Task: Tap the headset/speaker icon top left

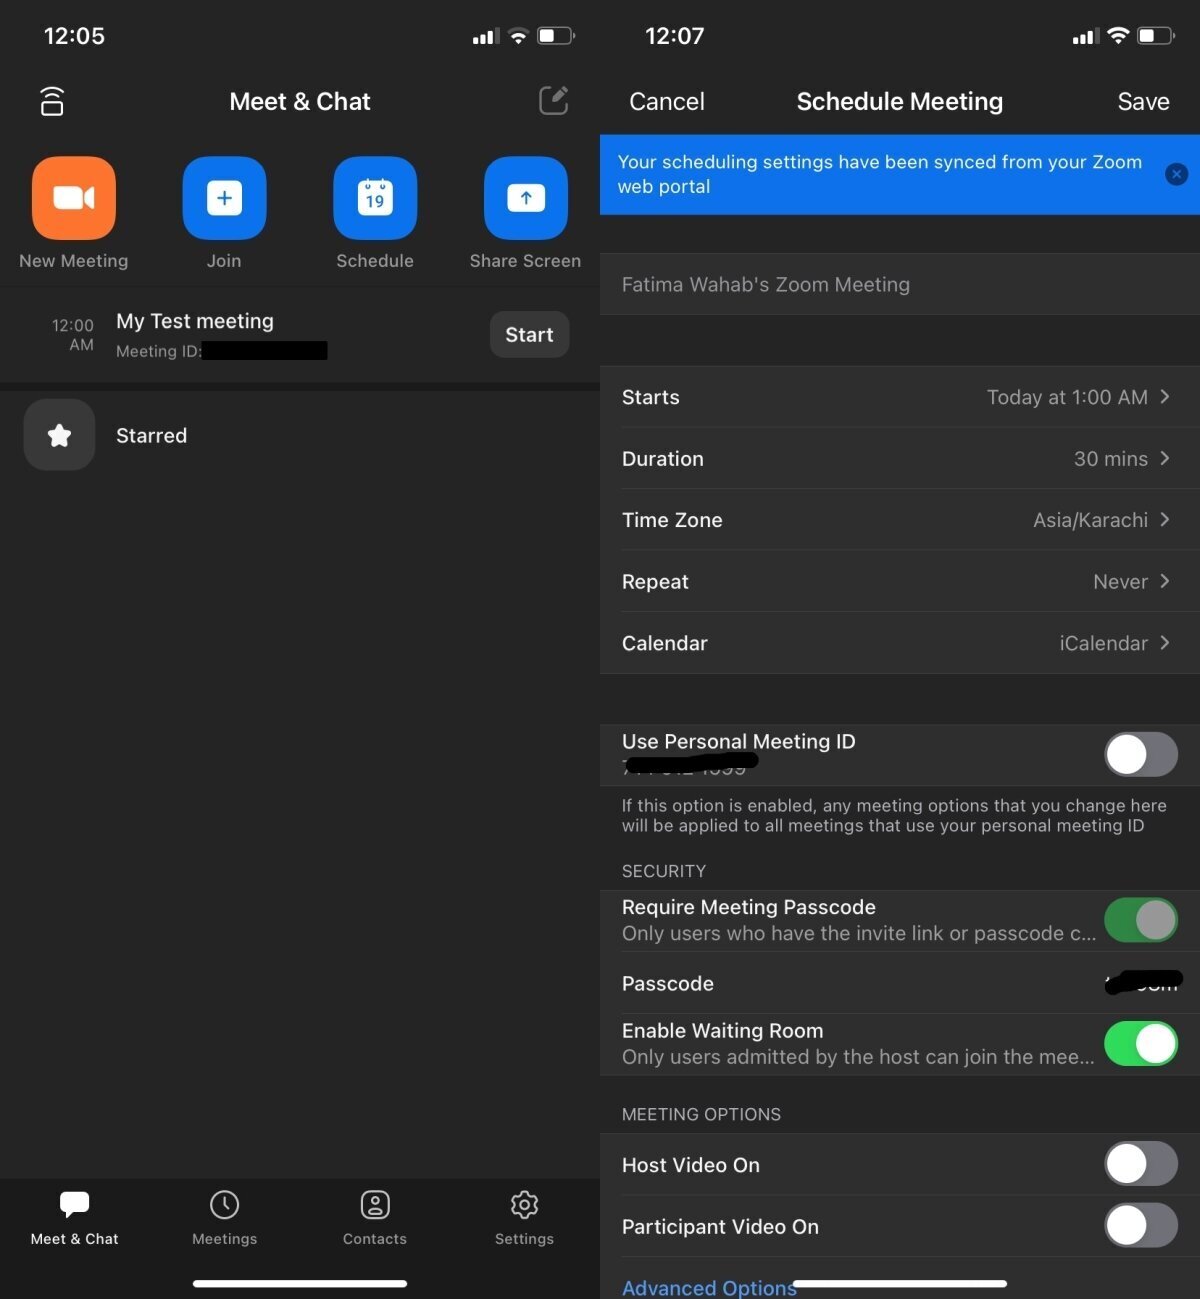Action: (51, 101)
